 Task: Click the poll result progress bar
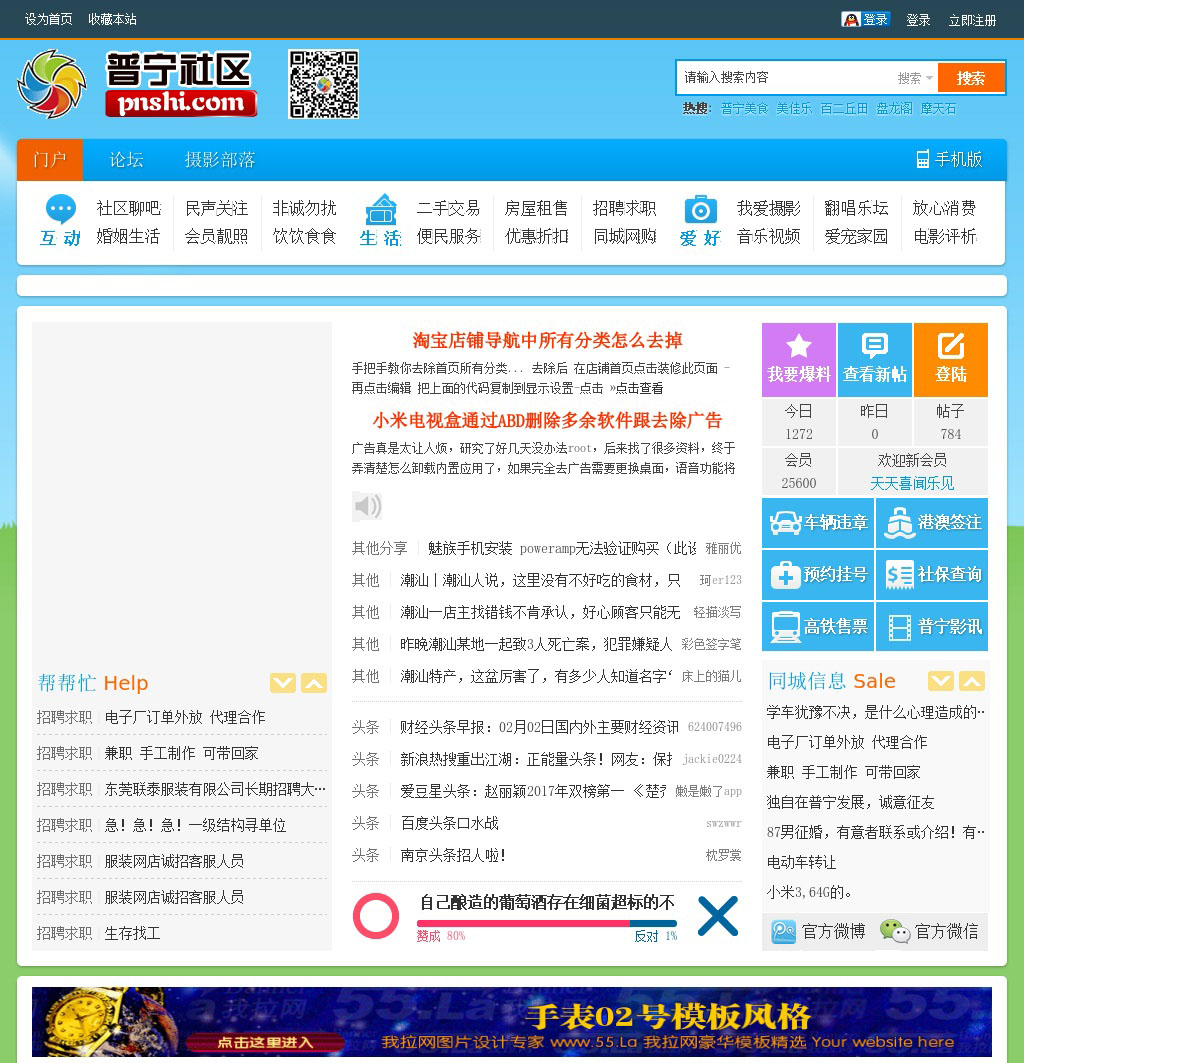[546, 923]
